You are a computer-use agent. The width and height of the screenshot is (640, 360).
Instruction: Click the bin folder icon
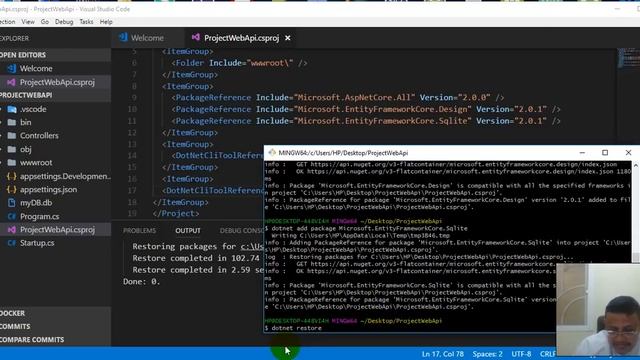point(12,122)
